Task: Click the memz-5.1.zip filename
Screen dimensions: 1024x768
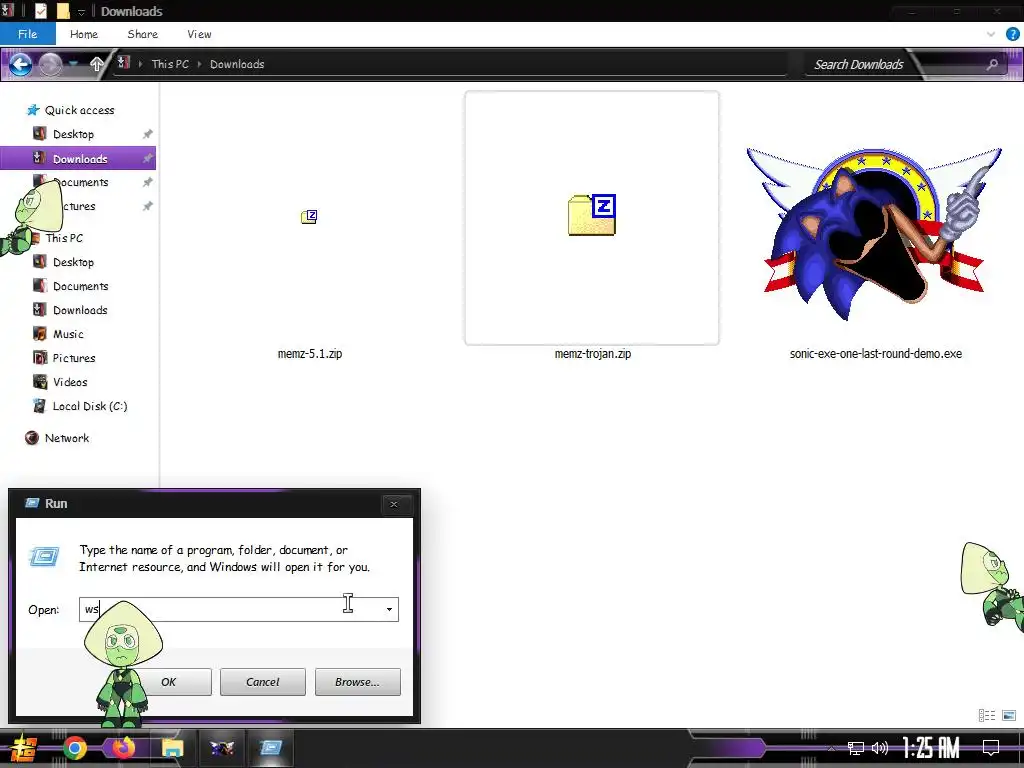Action: 310,353
